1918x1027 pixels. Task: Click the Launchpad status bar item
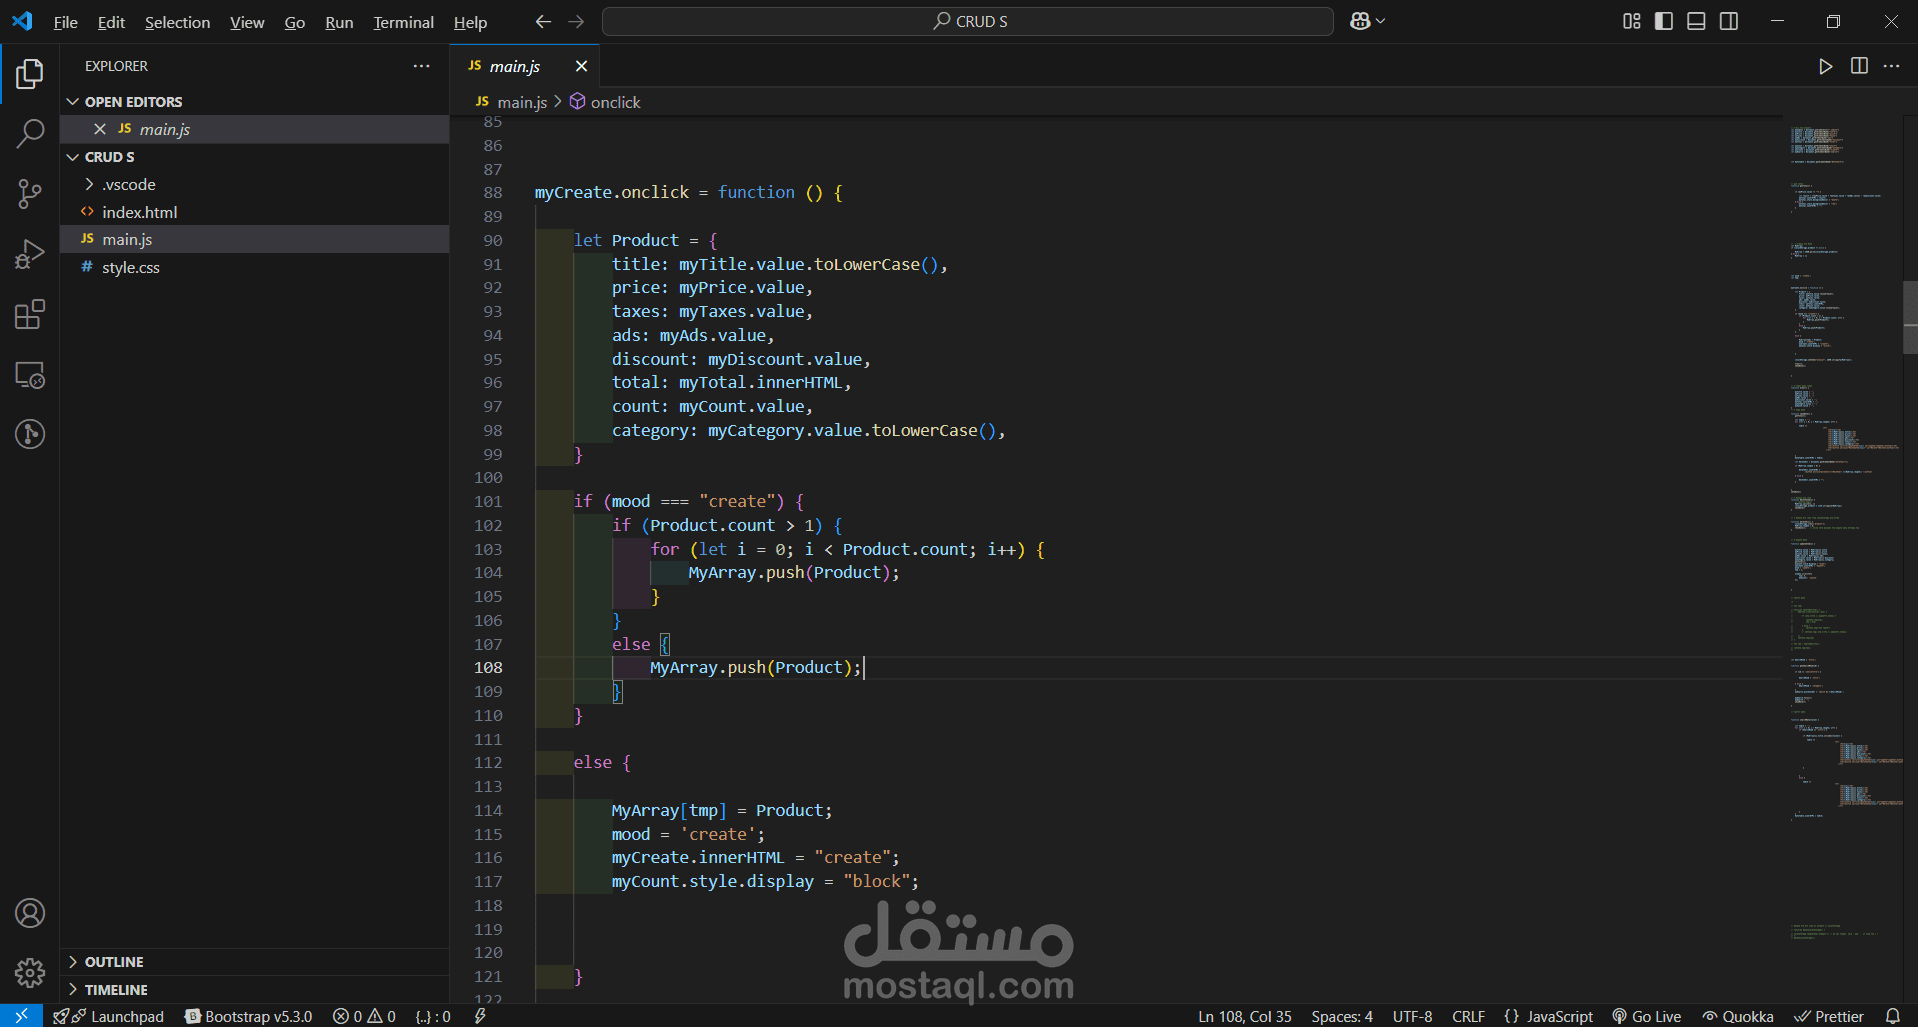click(109, 1016)
